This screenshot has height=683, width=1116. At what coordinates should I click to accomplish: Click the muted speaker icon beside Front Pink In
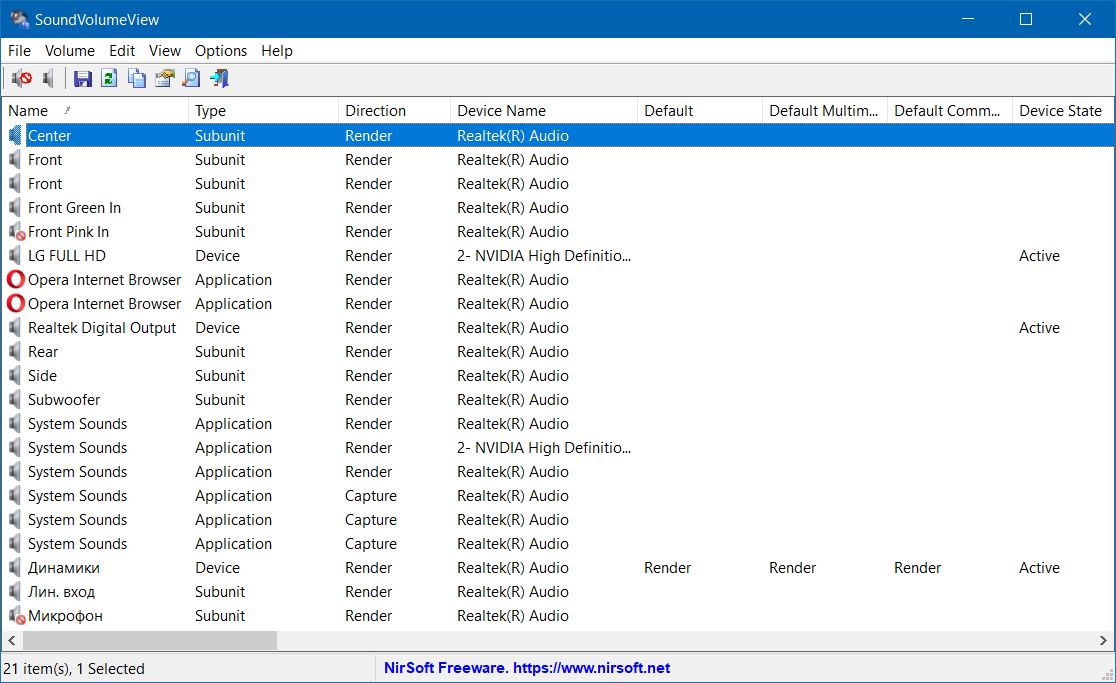coord(16,232)
